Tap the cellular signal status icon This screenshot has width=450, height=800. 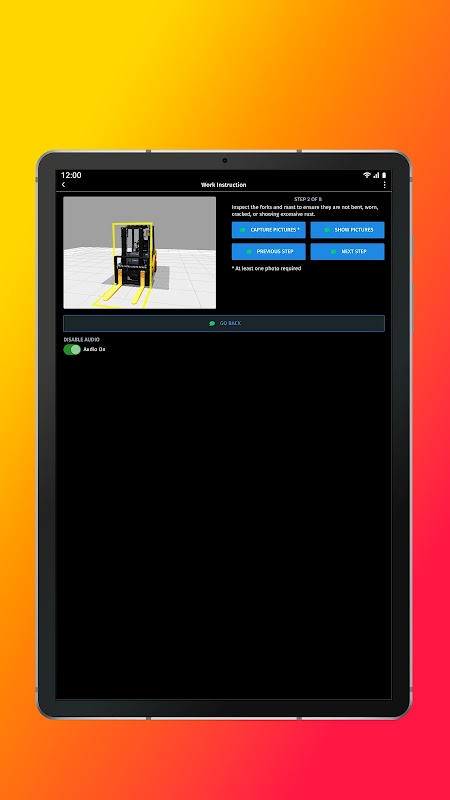[376, 175]
